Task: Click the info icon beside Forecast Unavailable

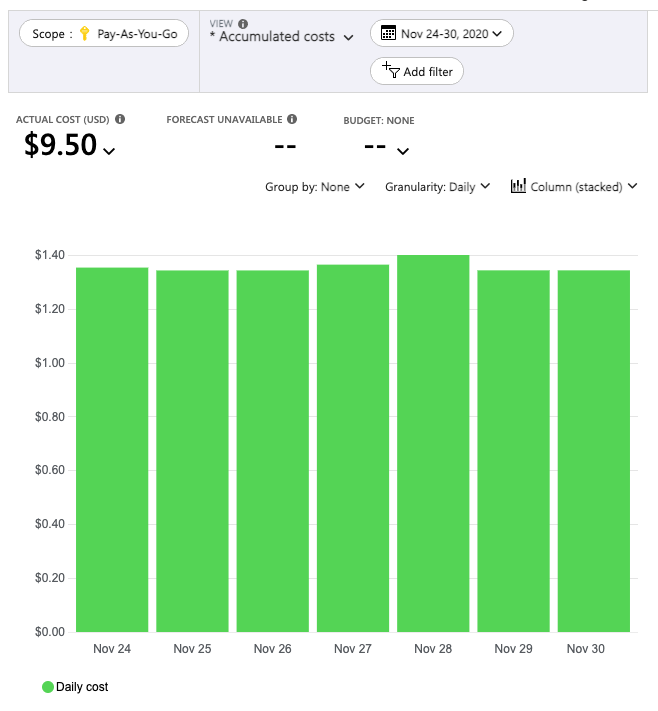Action: click(x=292, y=119)
